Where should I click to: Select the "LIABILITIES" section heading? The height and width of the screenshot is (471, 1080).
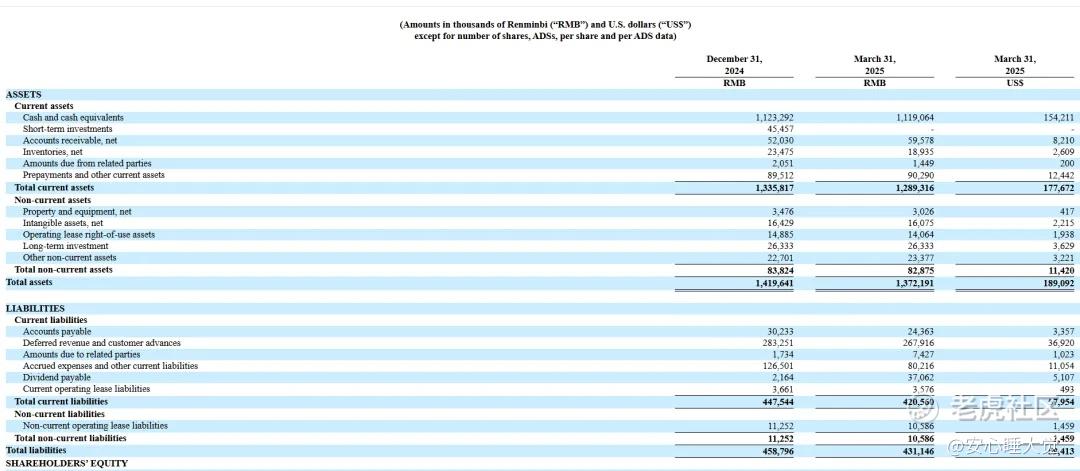click(x=35, y=309)
